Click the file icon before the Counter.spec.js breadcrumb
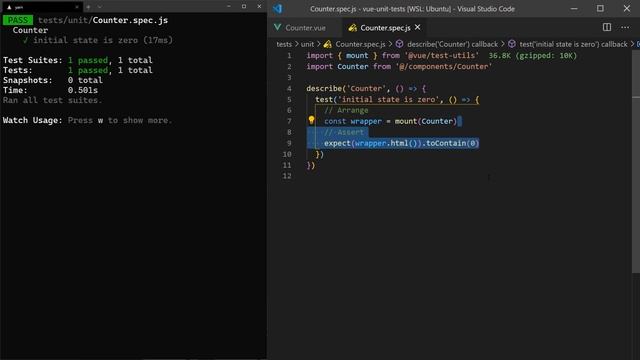Viewport: 640px width, 360px height. click(x=327, y=44)
